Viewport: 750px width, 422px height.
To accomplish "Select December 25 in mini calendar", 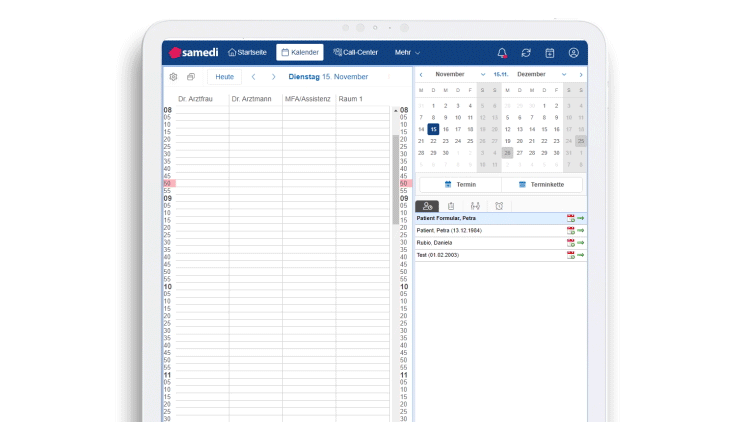I will (x=581, y=141).
